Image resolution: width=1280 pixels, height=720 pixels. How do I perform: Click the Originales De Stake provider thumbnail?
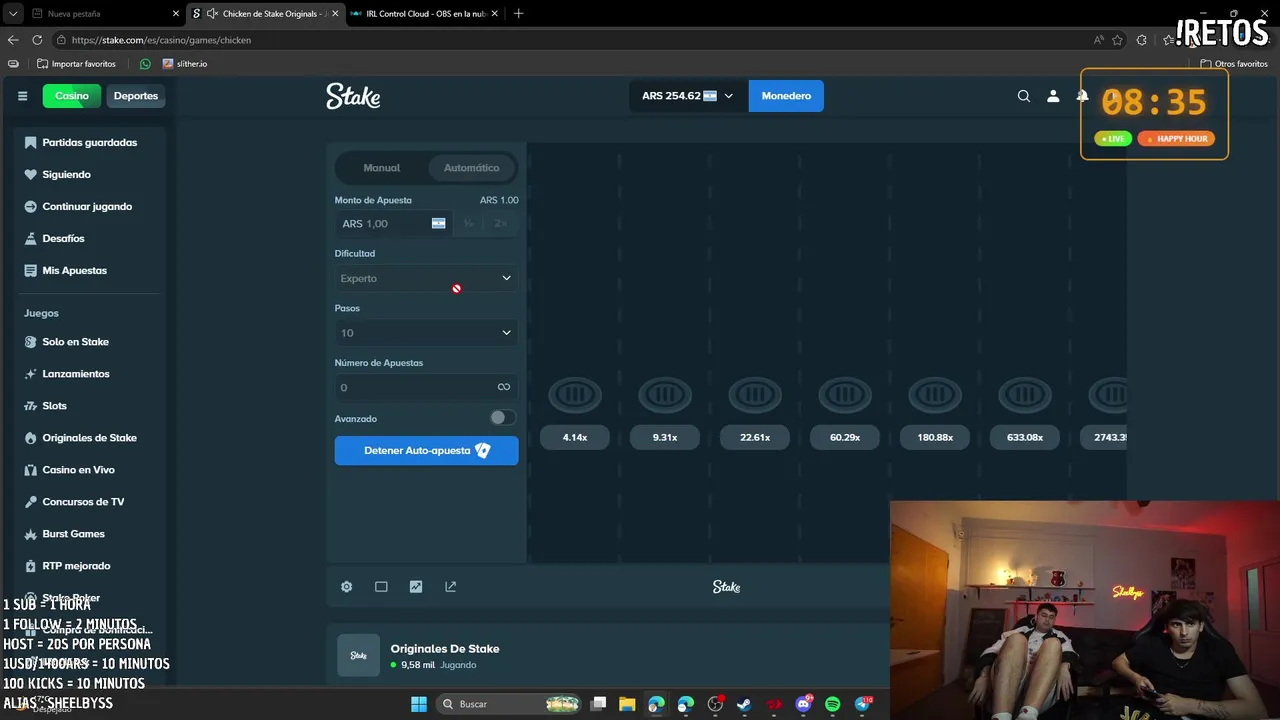[x=358, y=655]
